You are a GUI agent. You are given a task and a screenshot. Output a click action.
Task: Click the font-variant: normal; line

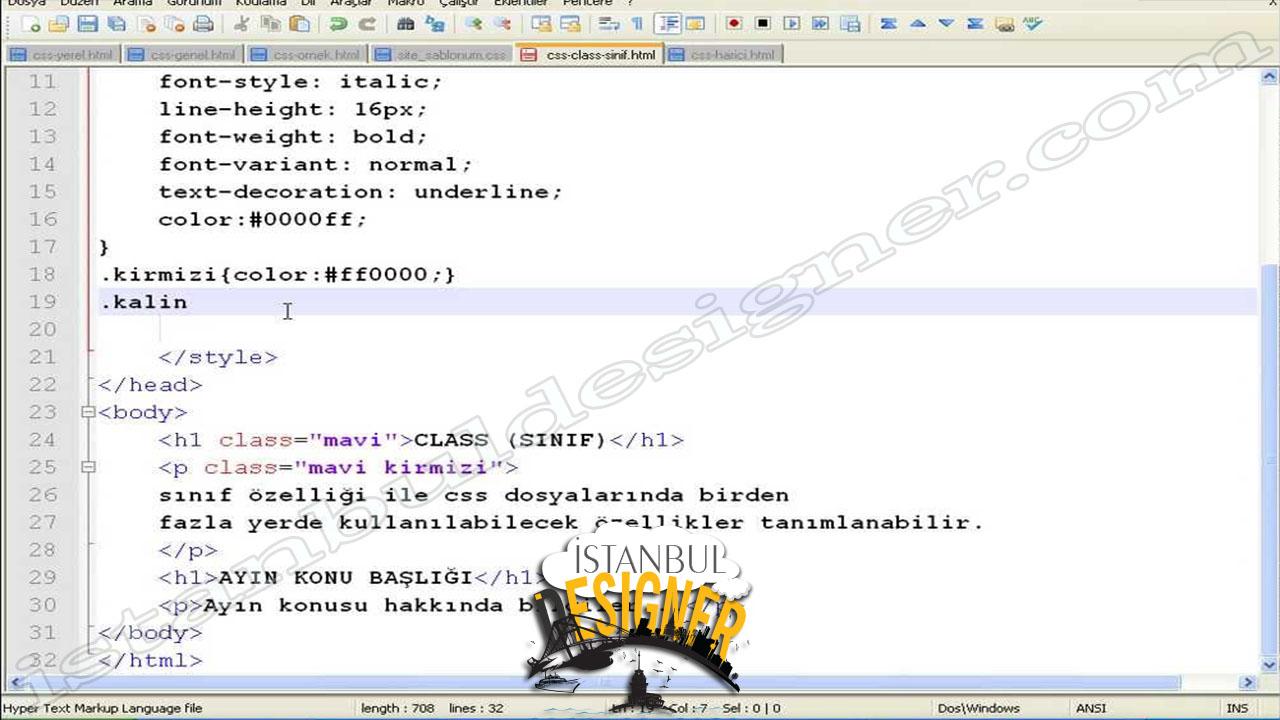[315, 164]
